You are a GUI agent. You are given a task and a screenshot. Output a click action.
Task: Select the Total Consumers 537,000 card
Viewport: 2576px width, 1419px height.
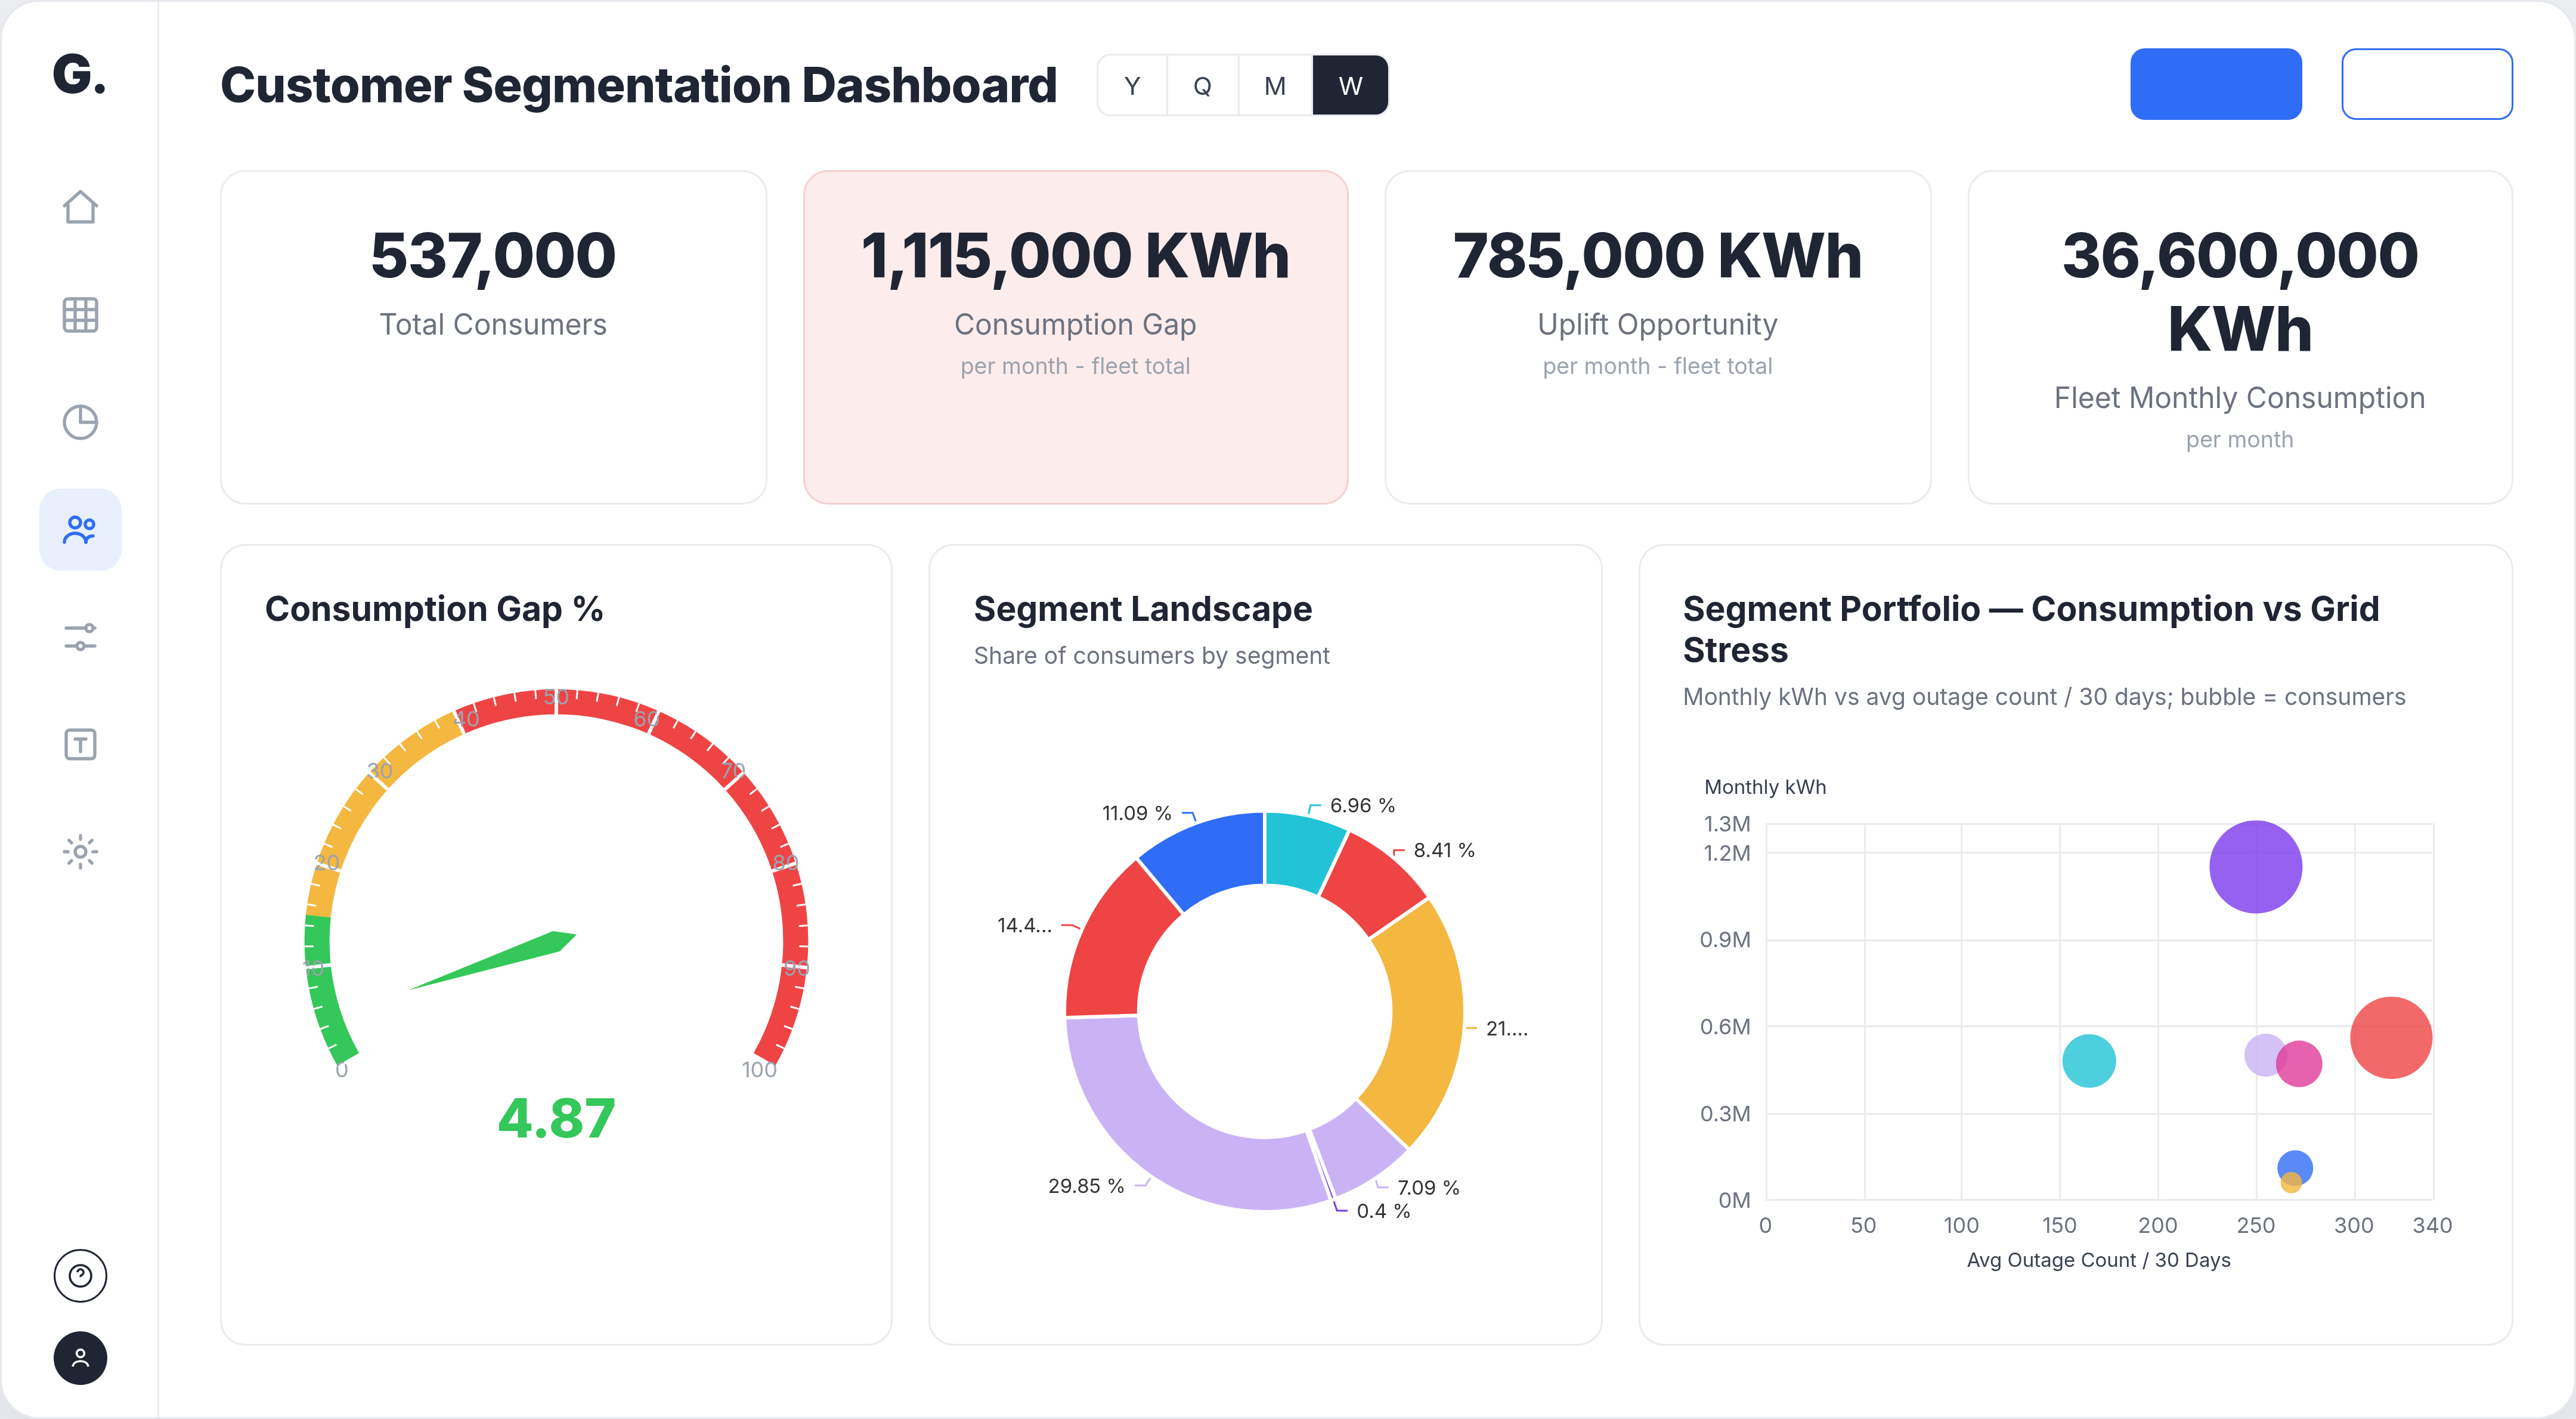[x=493, y=337]
